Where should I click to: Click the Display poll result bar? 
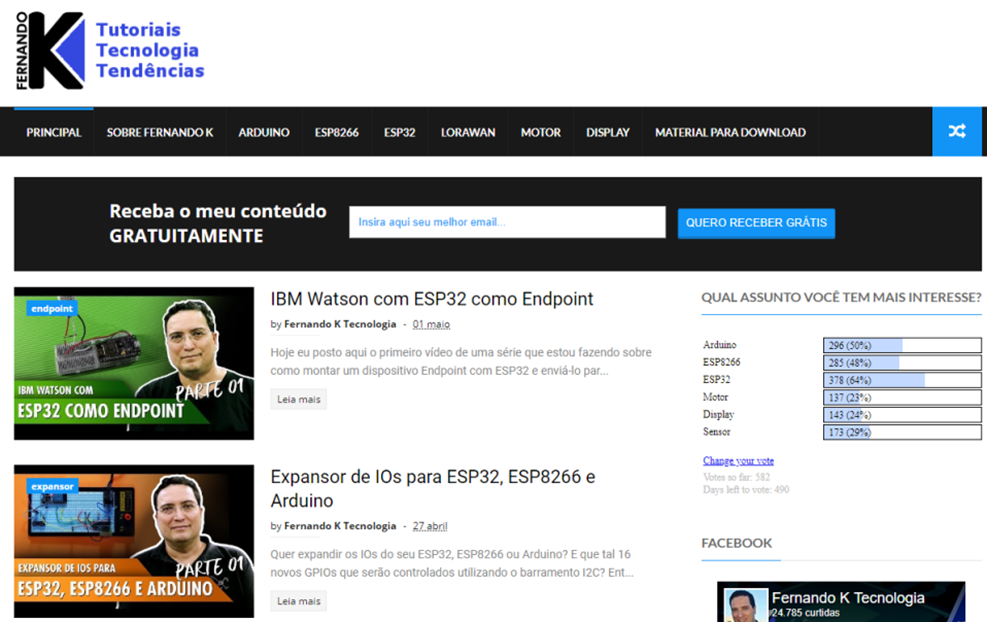(x=902, y=415)
